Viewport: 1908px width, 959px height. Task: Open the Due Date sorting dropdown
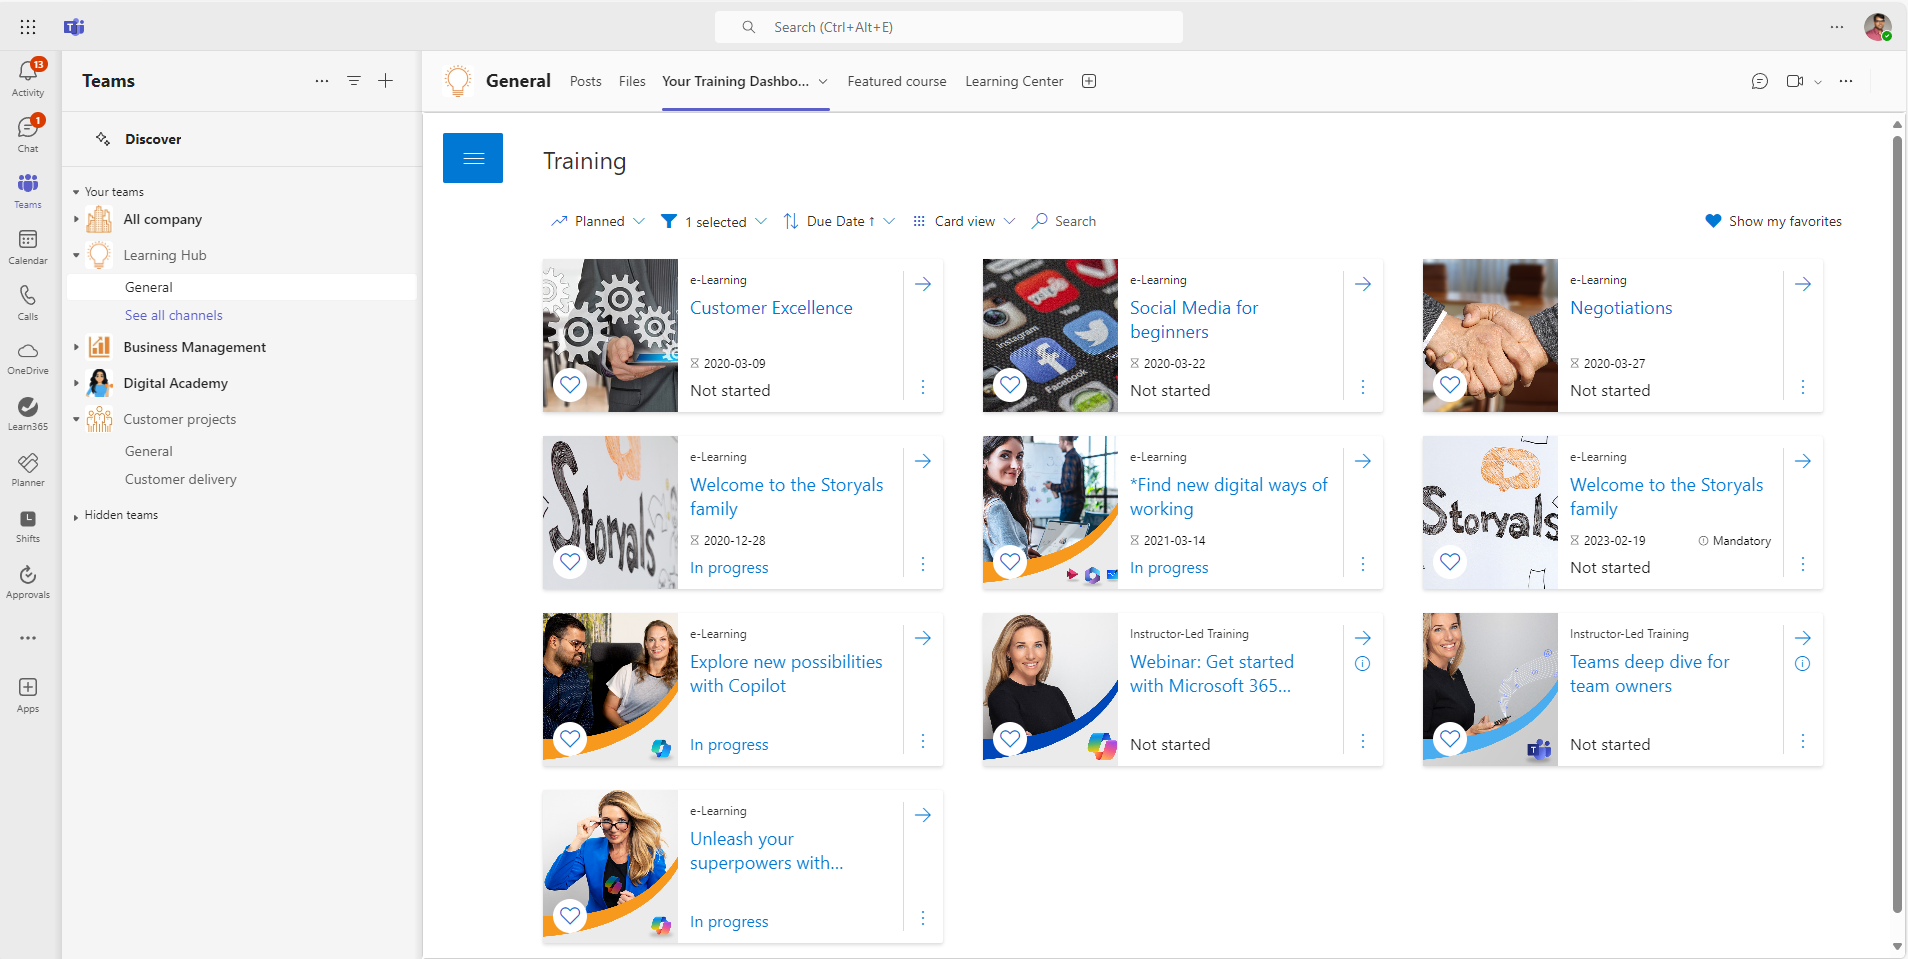tap(839, 221)
